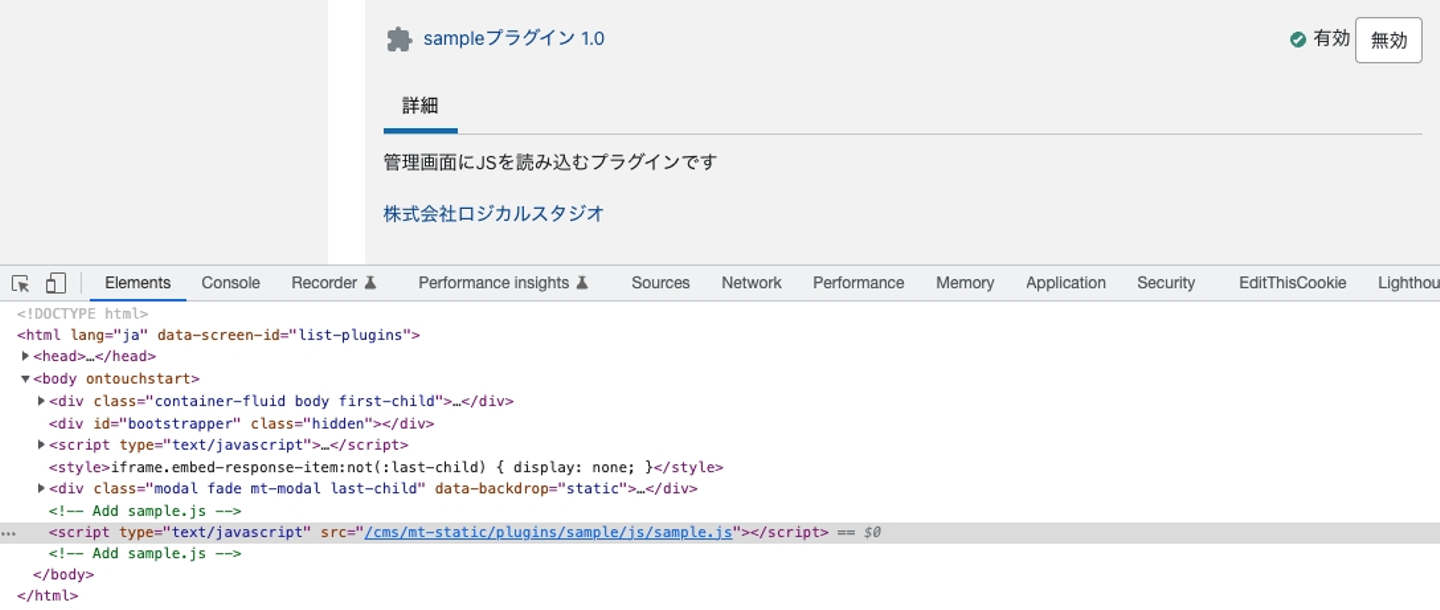
Task: Click the Recorder tab flask icon
Action: (x=370, y=283)
